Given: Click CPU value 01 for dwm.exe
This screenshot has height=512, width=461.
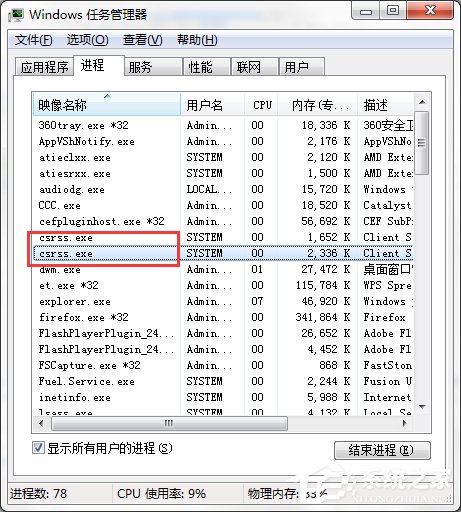Looking at the screenshot, I should [257, 269].
